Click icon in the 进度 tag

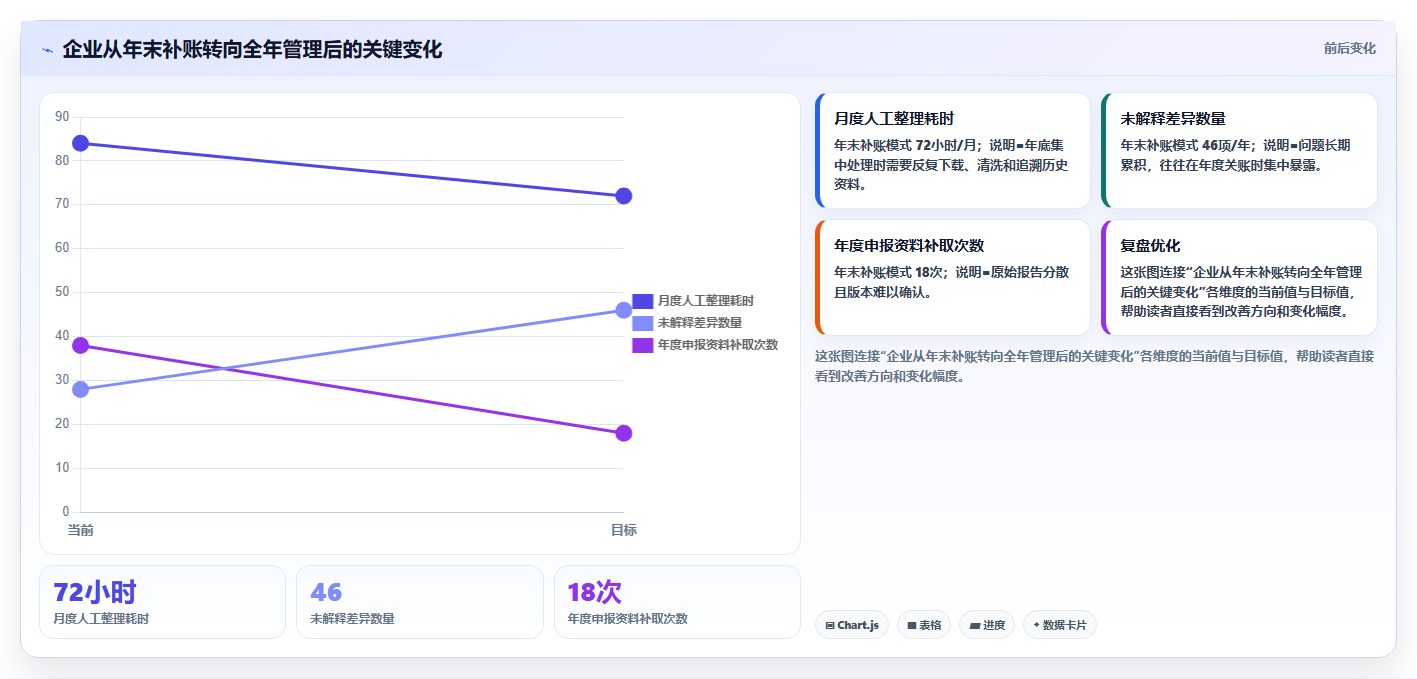tap(975, 625)
